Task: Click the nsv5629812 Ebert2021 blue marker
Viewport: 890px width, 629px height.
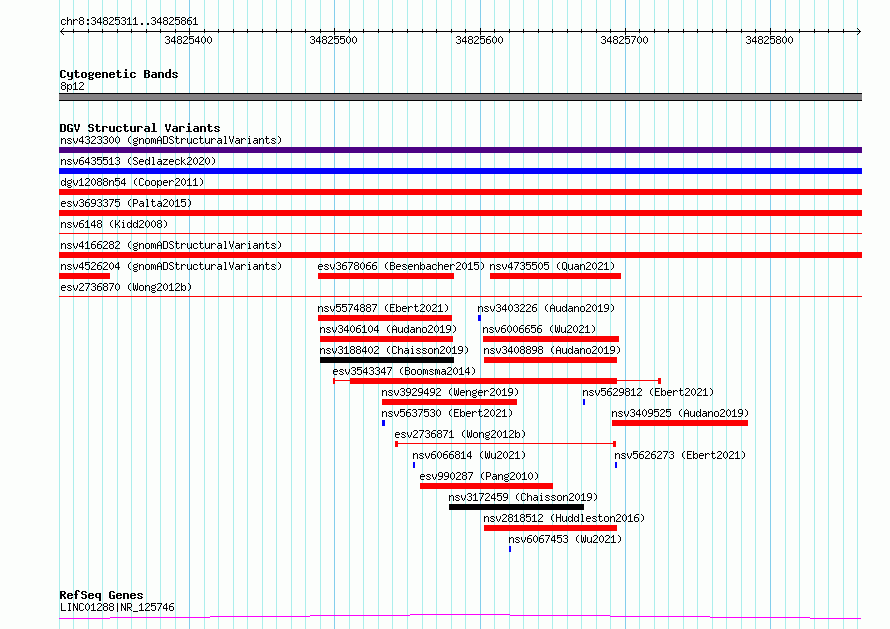Action: pos(584,402)
